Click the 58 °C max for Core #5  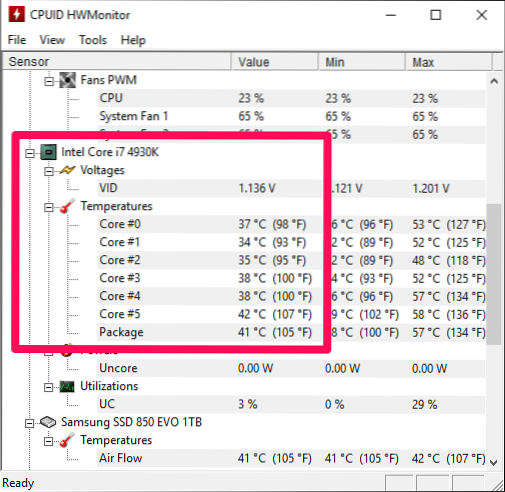click(x=448, y=314)
